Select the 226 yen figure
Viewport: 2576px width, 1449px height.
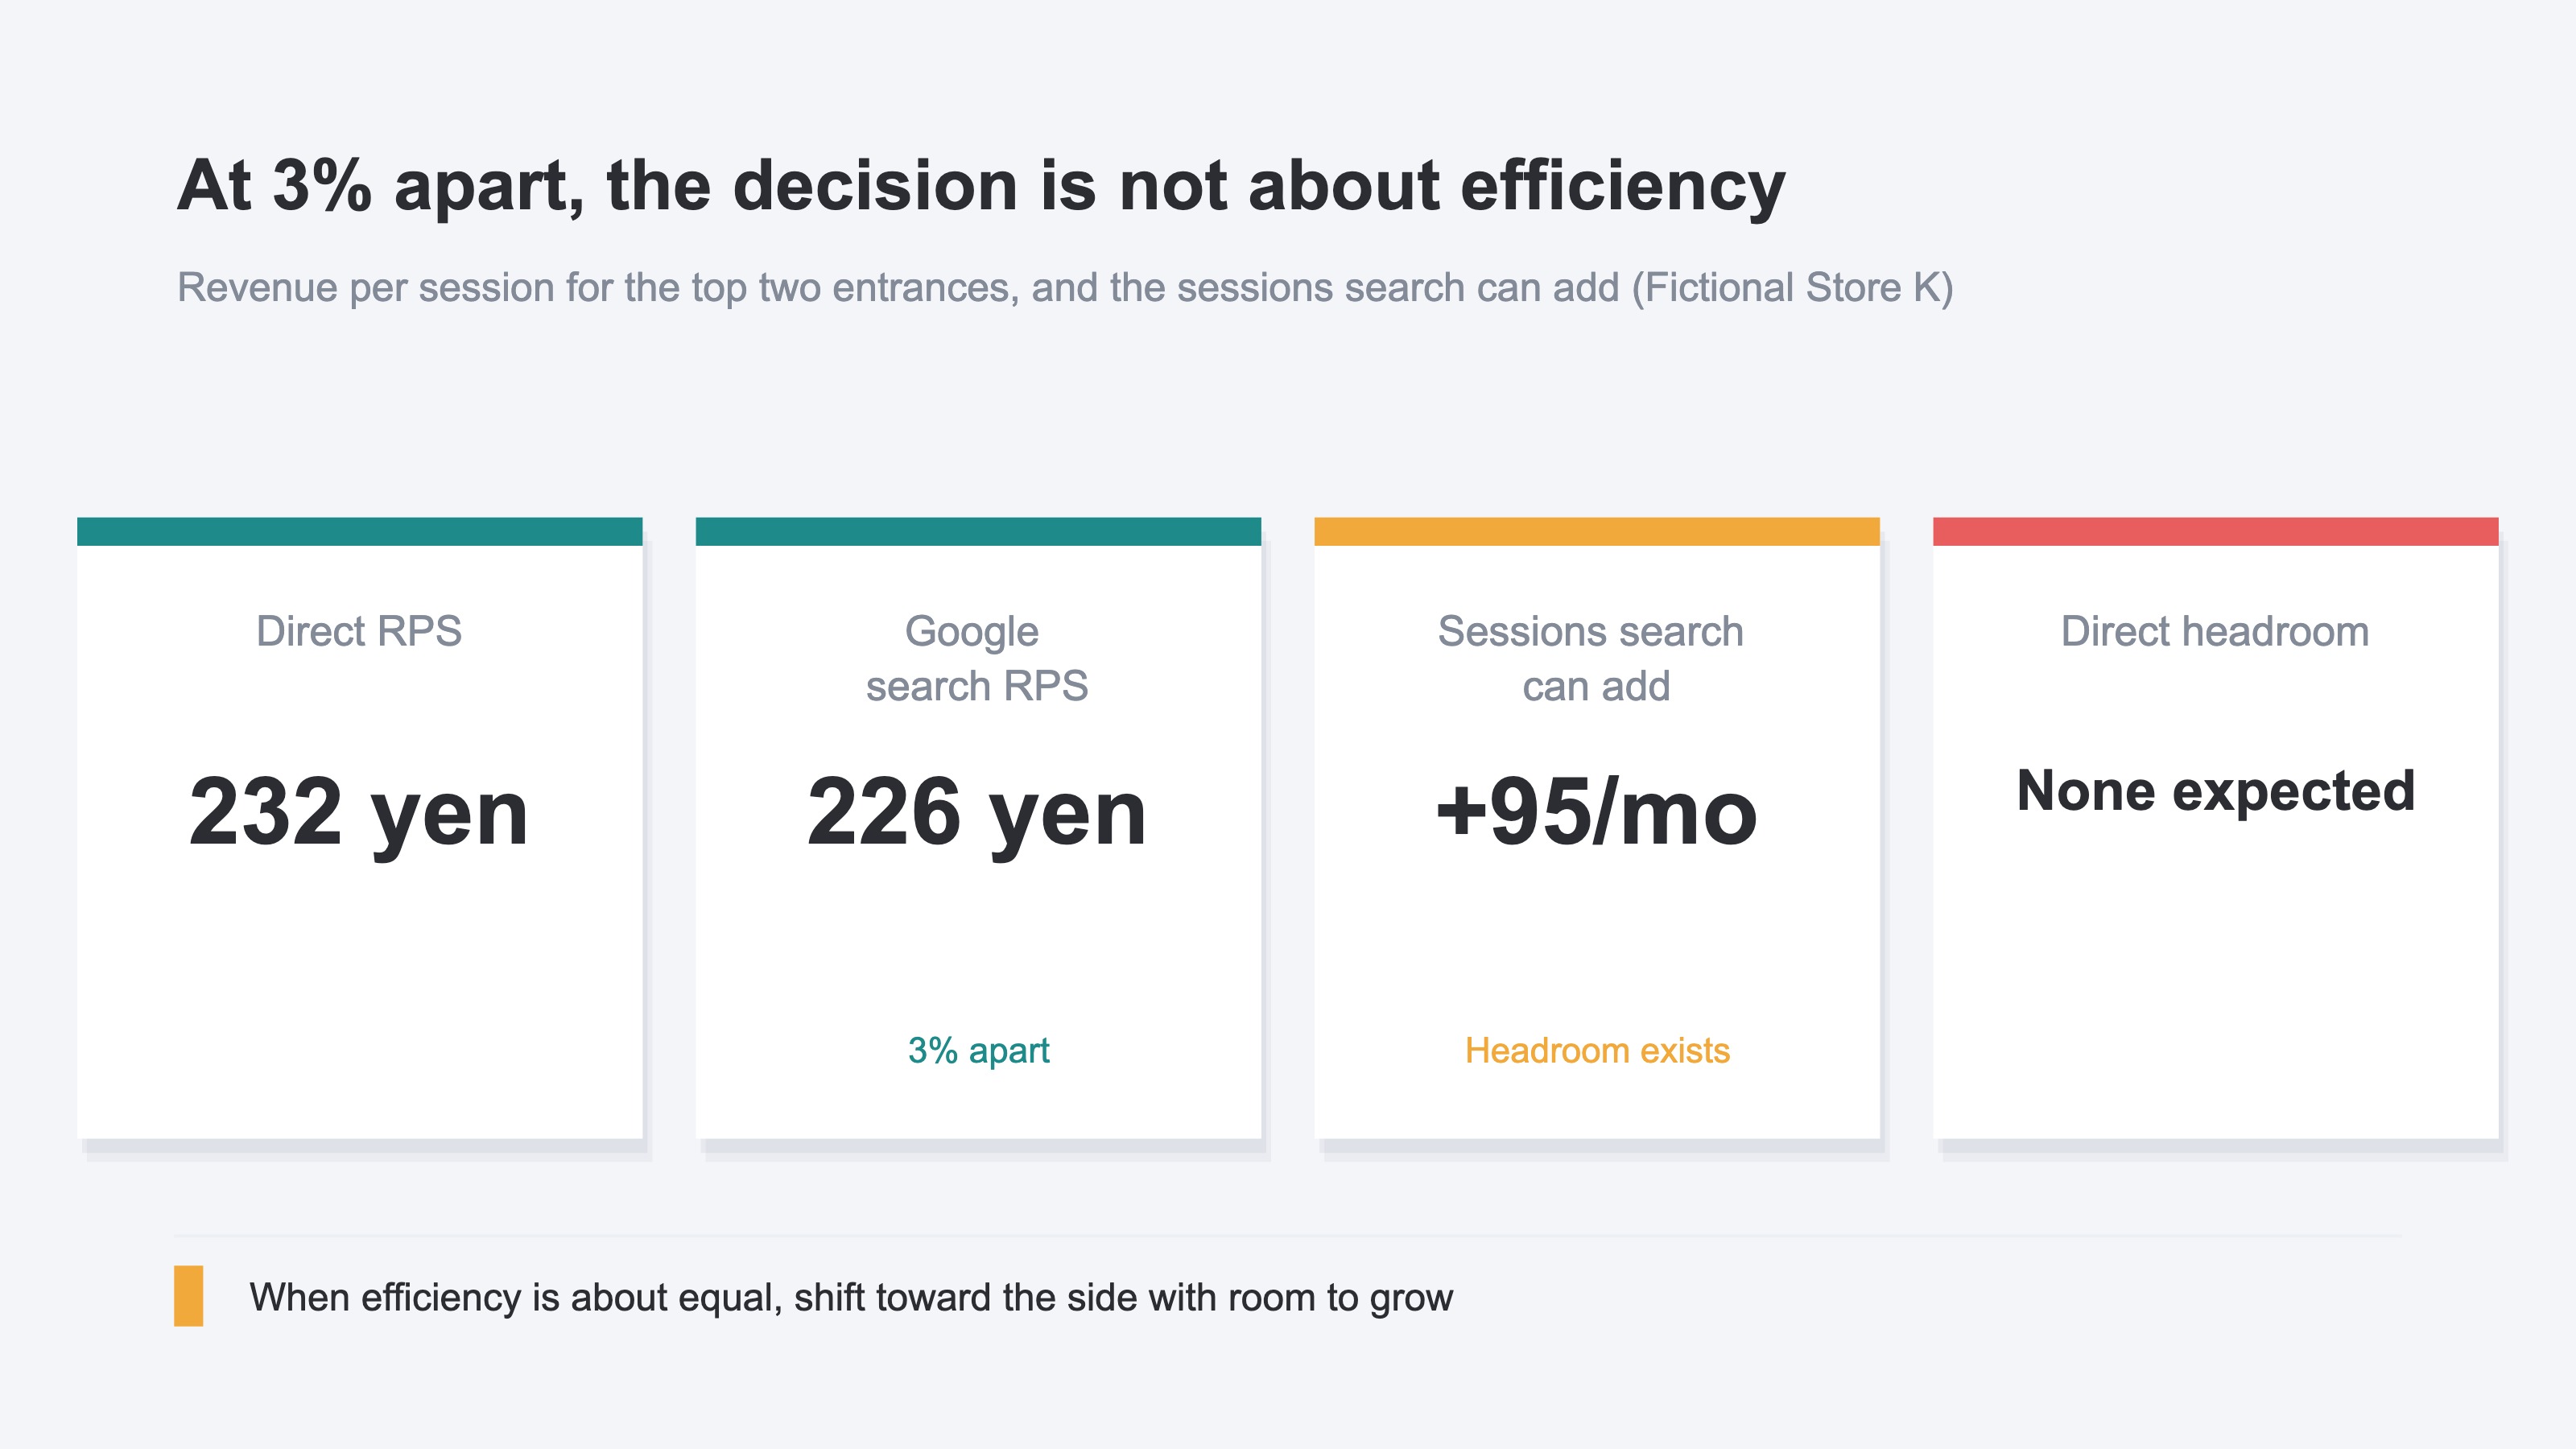977,812
